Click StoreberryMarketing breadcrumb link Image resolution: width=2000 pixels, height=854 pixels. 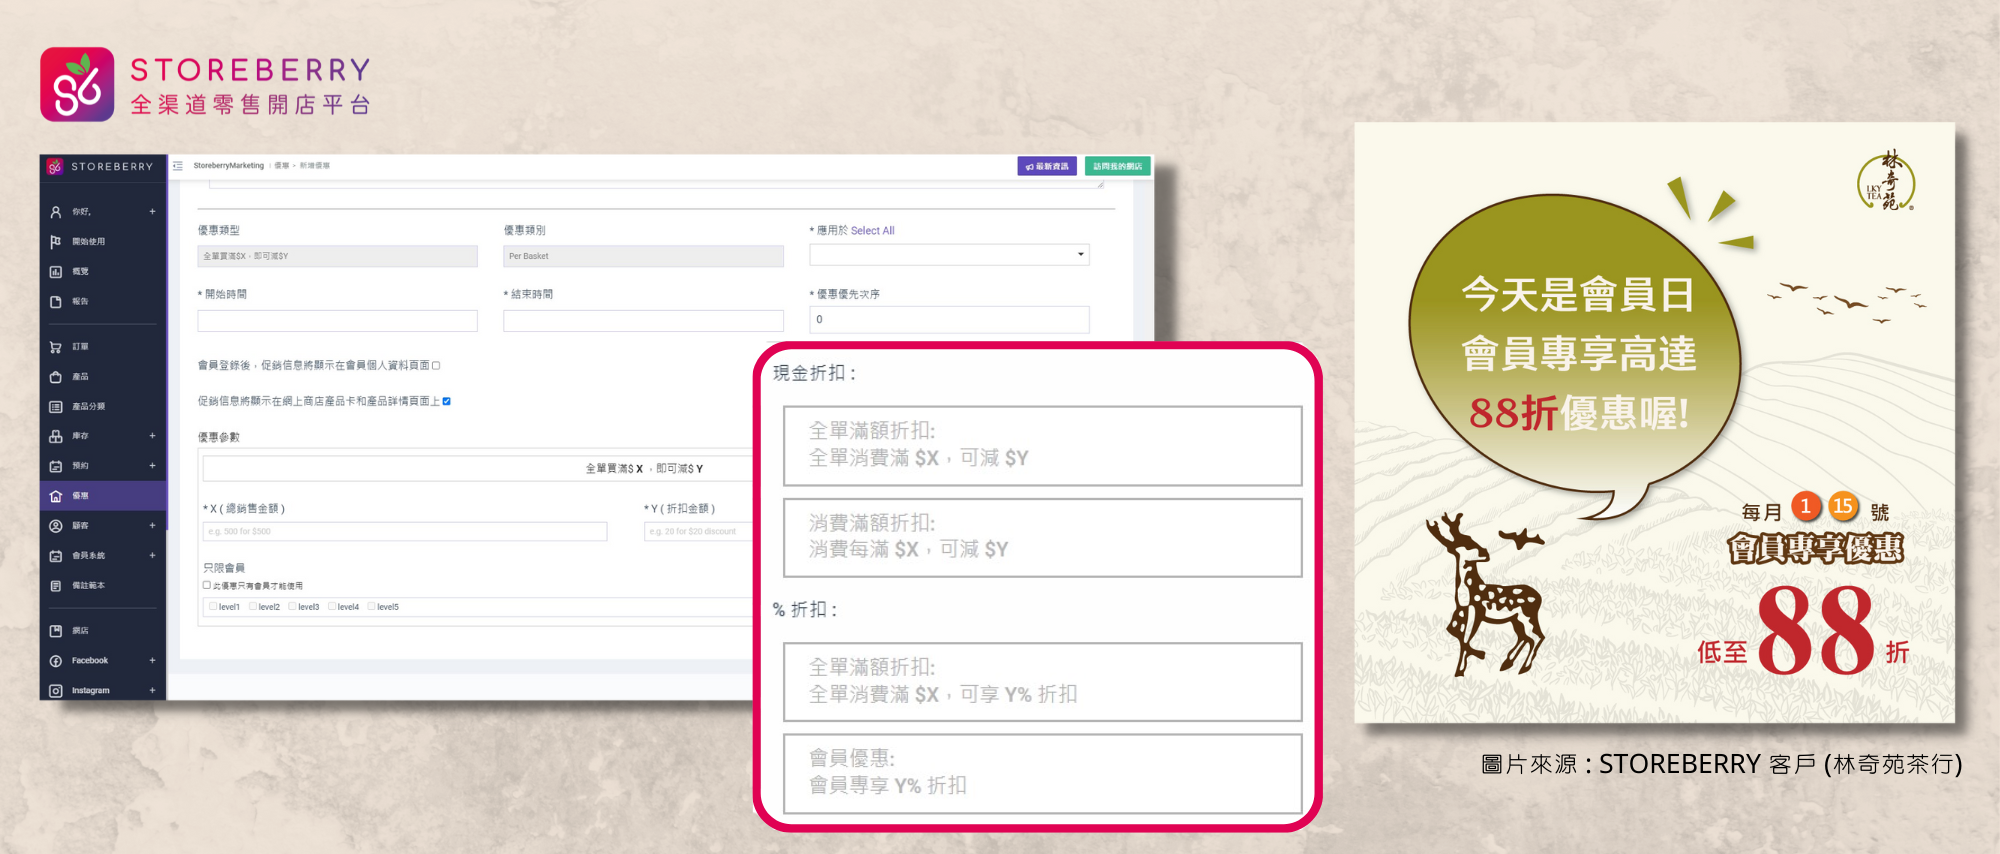(x=229, y=166)
